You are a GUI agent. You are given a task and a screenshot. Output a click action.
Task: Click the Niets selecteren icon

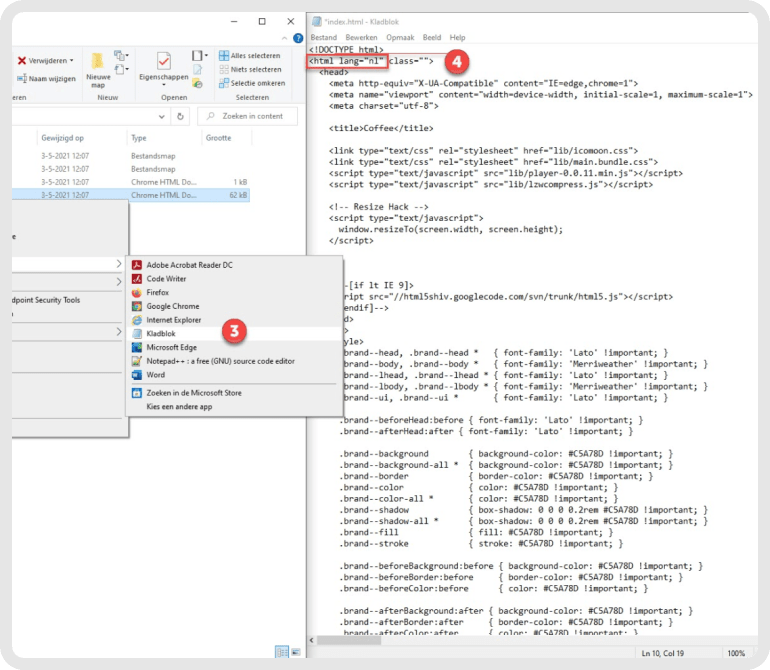[224, 69]
